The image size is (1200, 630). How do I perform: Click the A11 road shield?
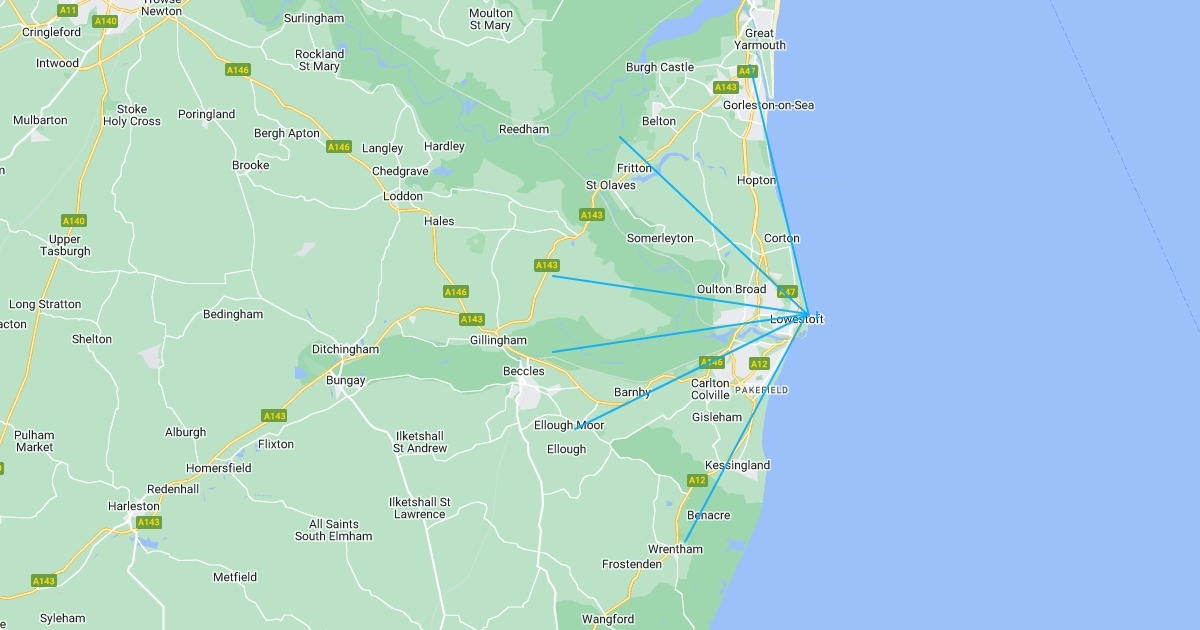67,10
